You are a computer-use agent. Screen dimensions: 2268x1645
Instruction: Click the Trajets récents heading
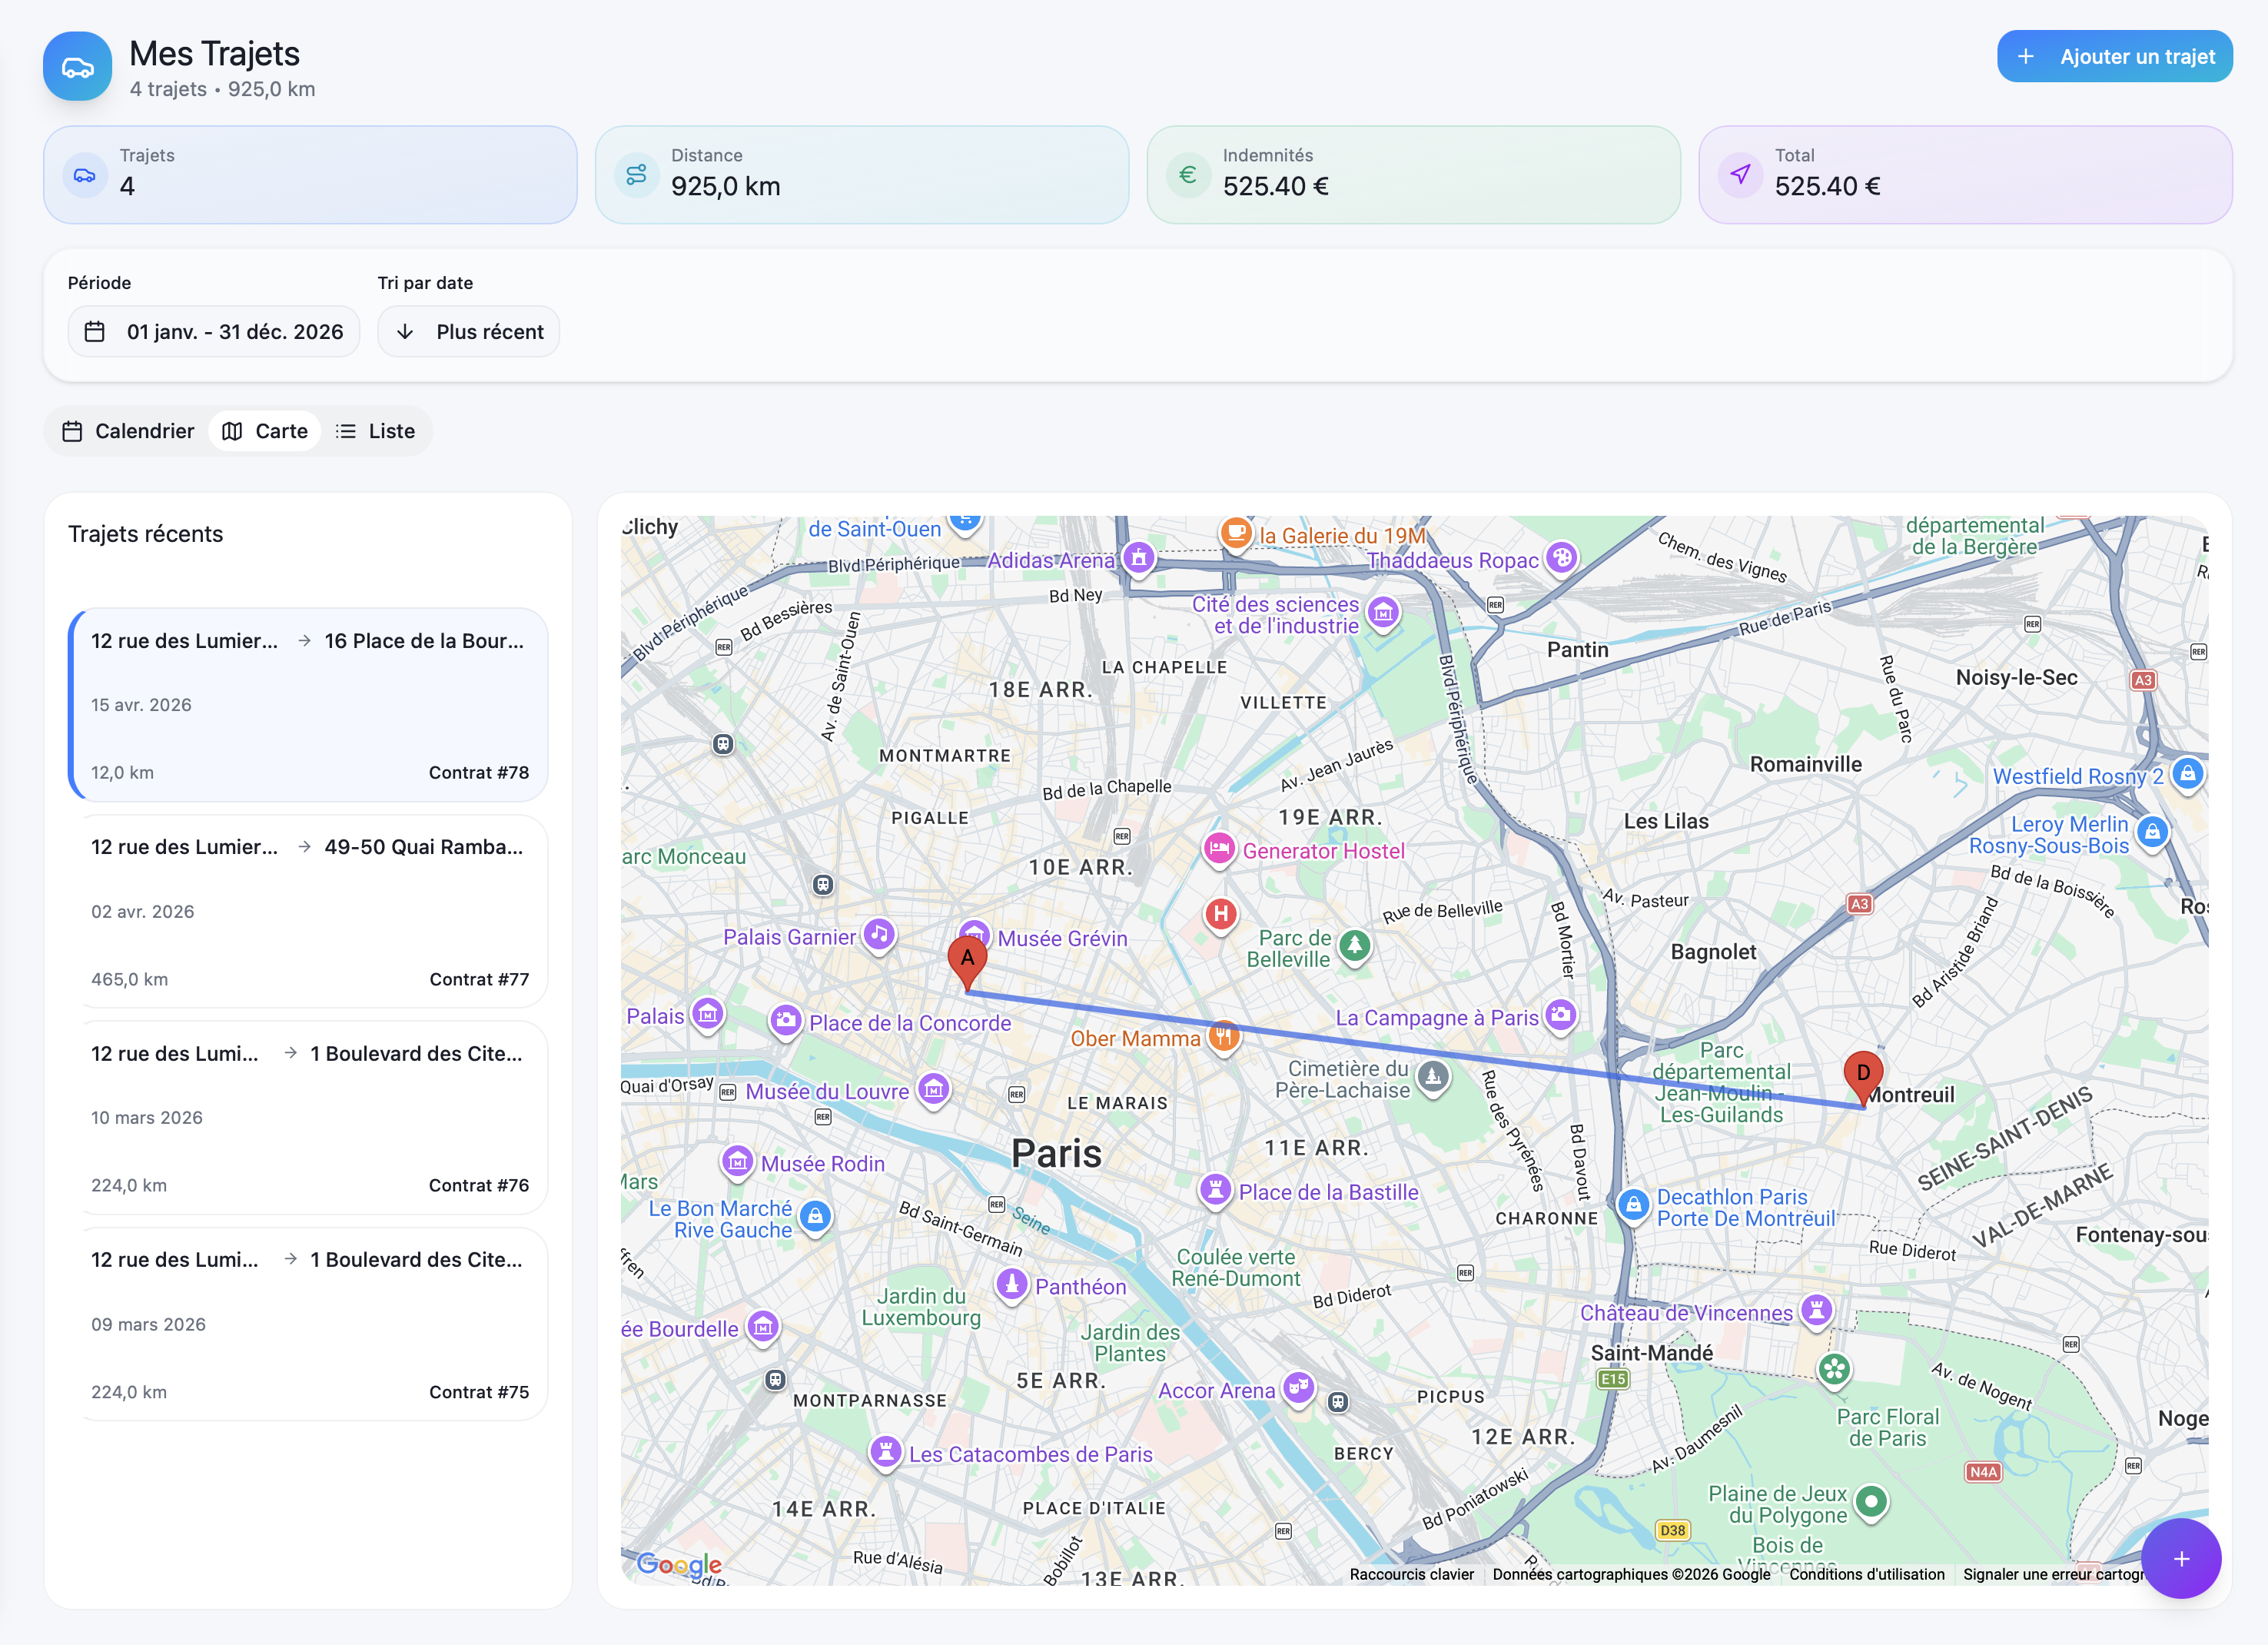[146, 534]
